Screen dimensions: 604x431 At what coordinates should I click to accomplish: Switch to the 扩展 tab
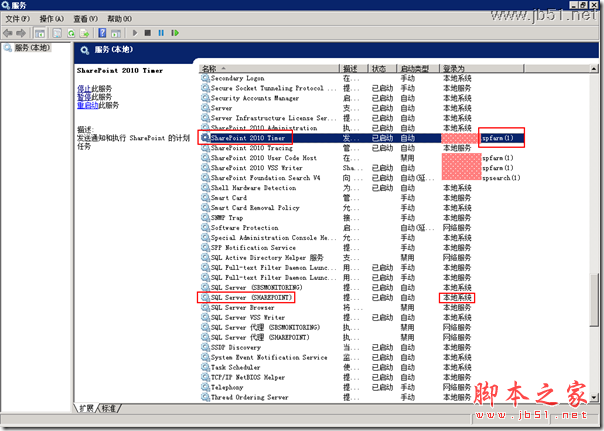pos(86,408)
